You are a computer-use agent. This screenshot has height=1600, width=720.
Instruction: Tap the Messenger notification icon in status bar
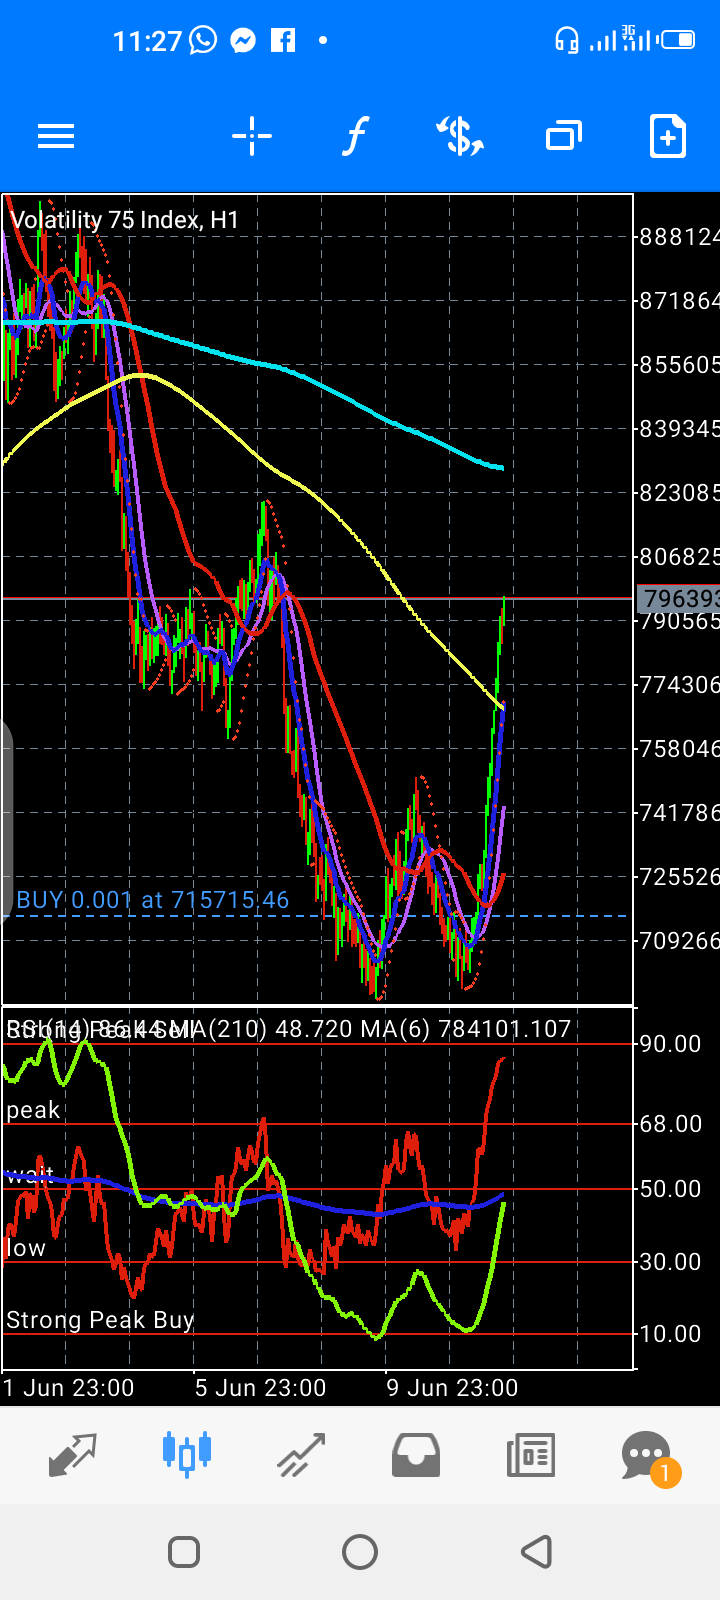[243, 40]
